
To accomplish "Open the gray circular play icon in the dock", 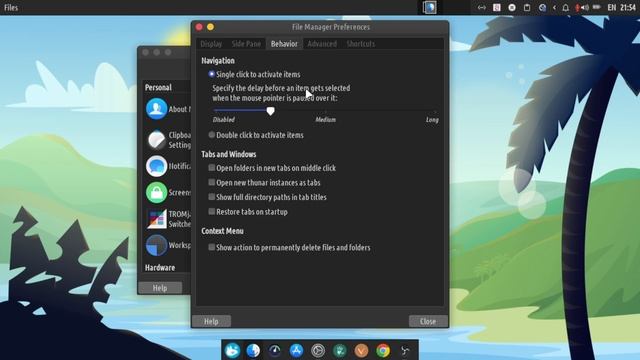I will click(318, 350).
